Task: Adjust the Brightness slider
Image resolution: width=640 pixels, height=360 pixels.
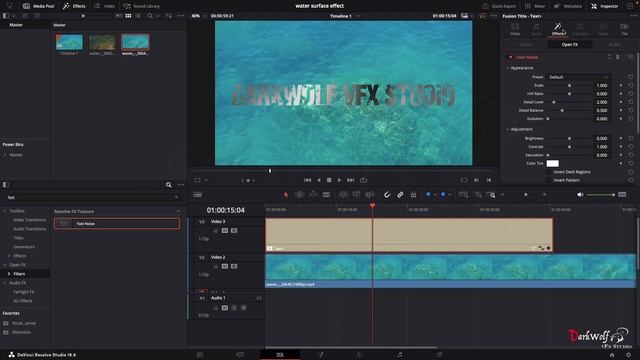Action: [x=569, y=138]
